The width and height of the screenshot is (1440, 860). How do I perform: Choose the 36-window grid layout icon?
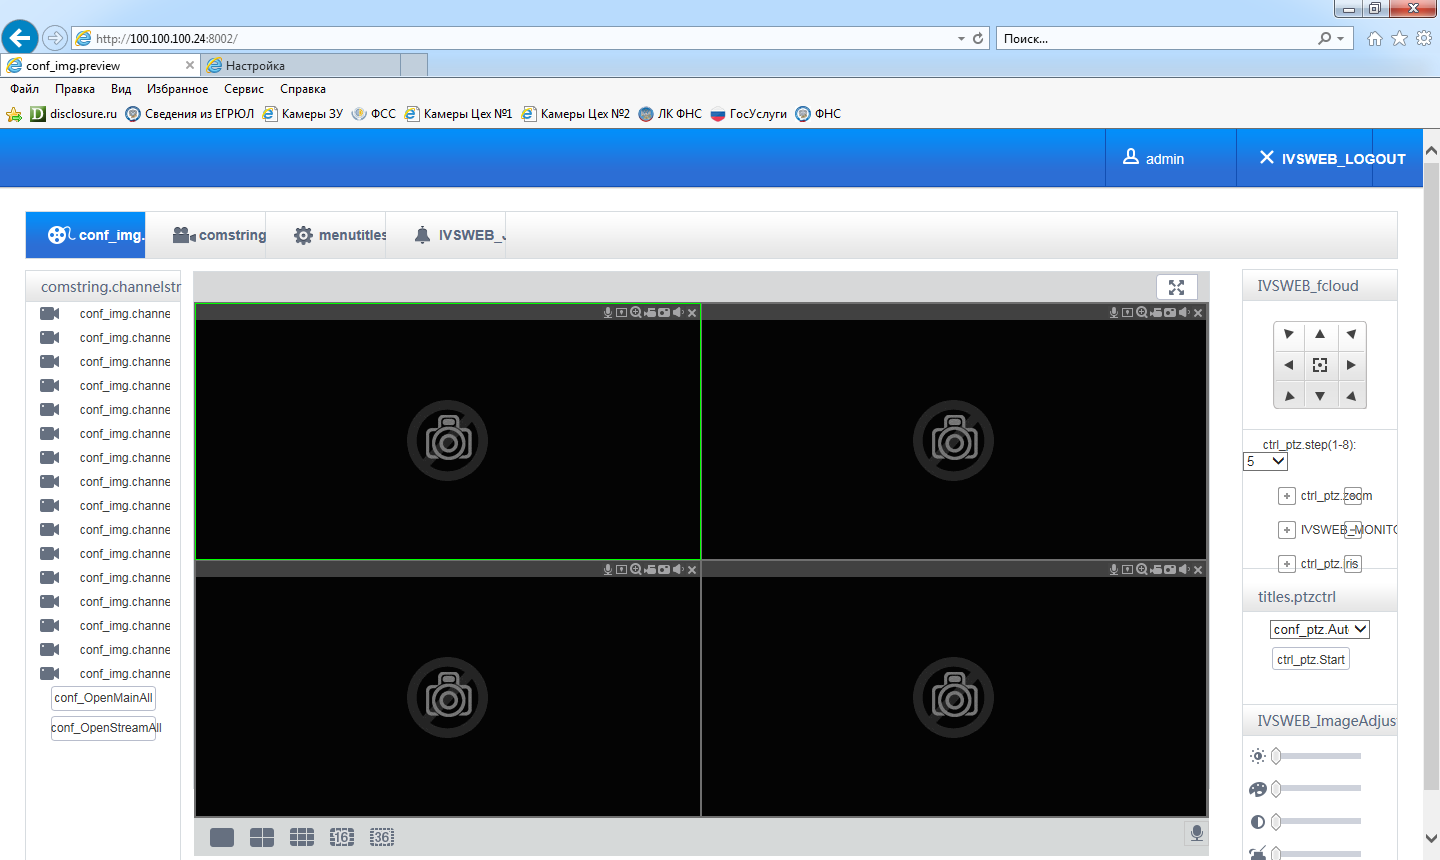click(x=382, y=837)
